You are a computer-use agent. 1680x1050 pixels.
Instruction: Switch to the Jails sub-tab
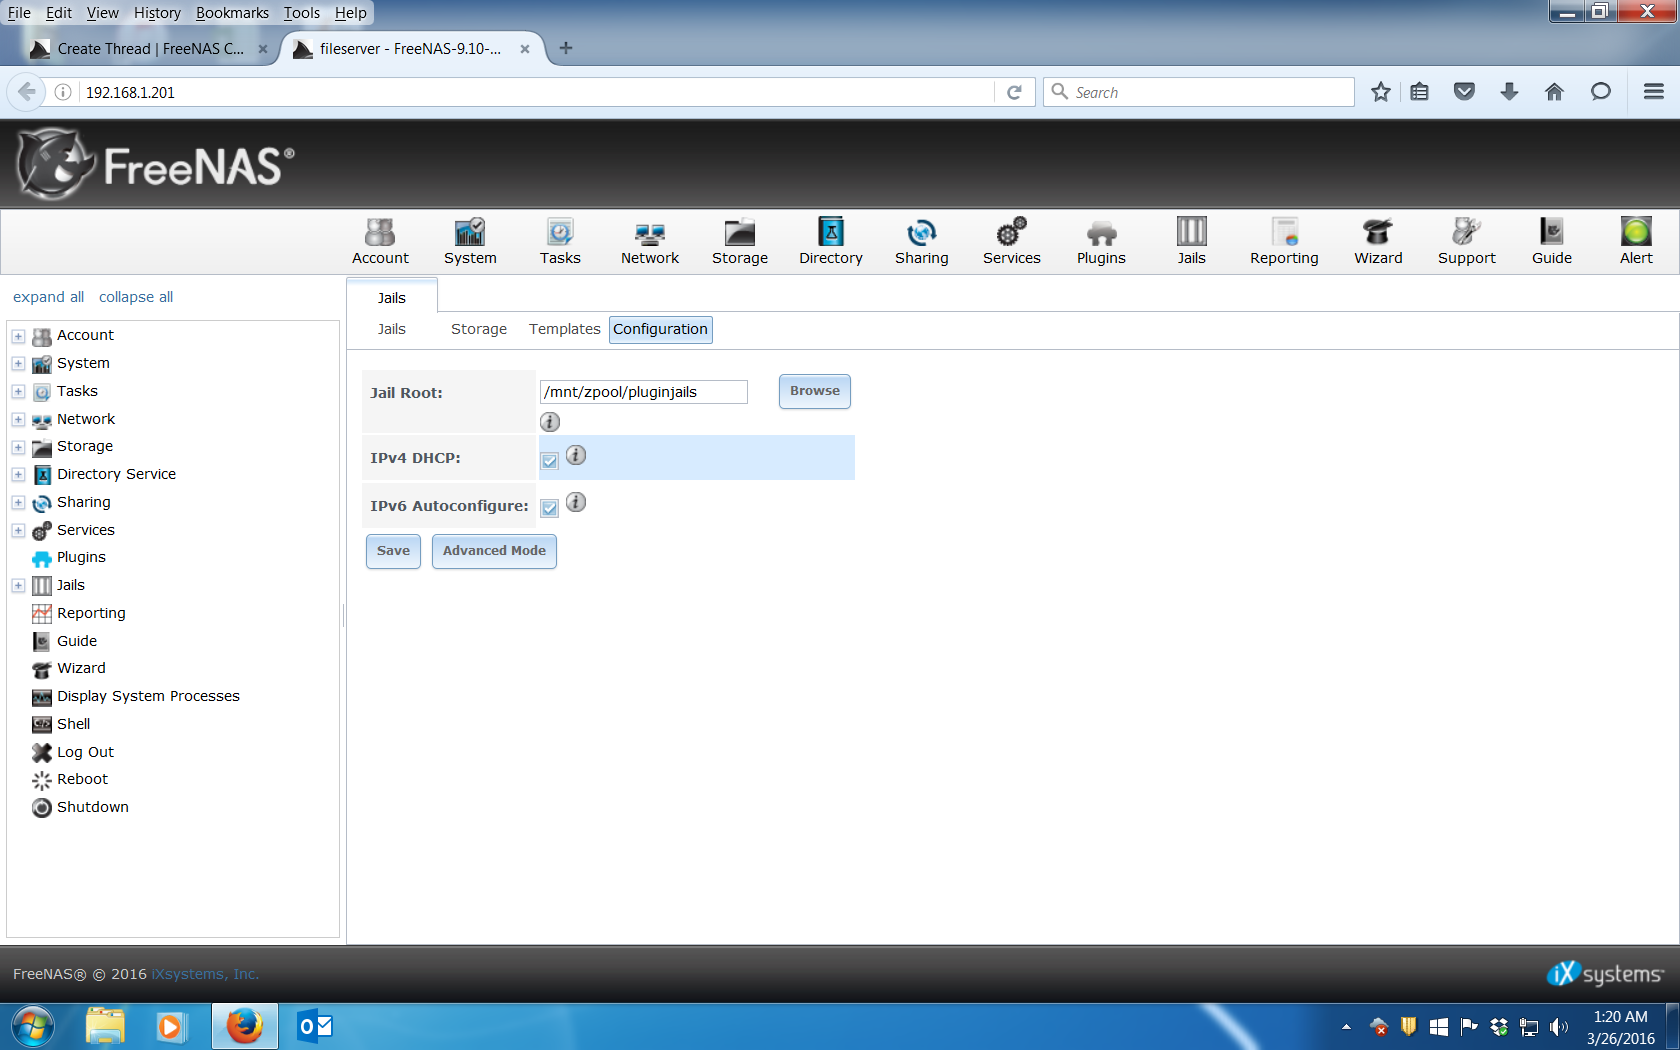392,329
